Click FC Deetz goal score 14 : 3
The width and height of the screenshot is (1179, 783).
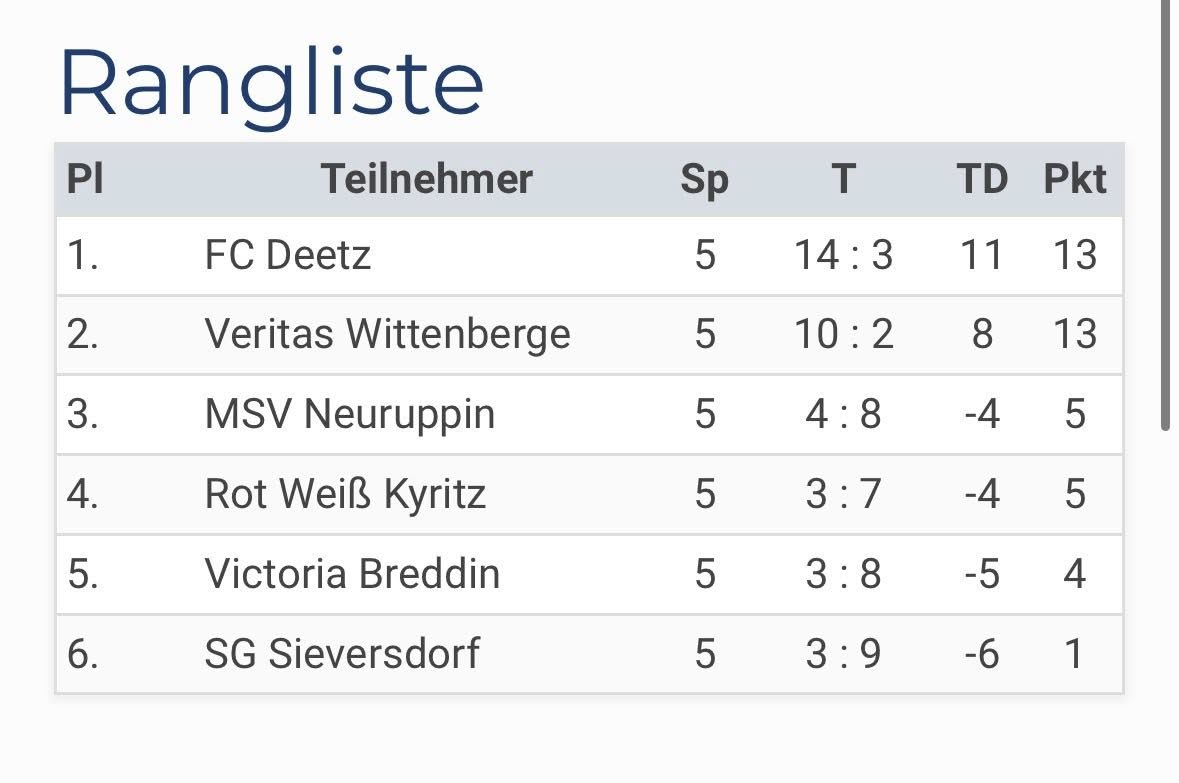[x=844, y=255]
